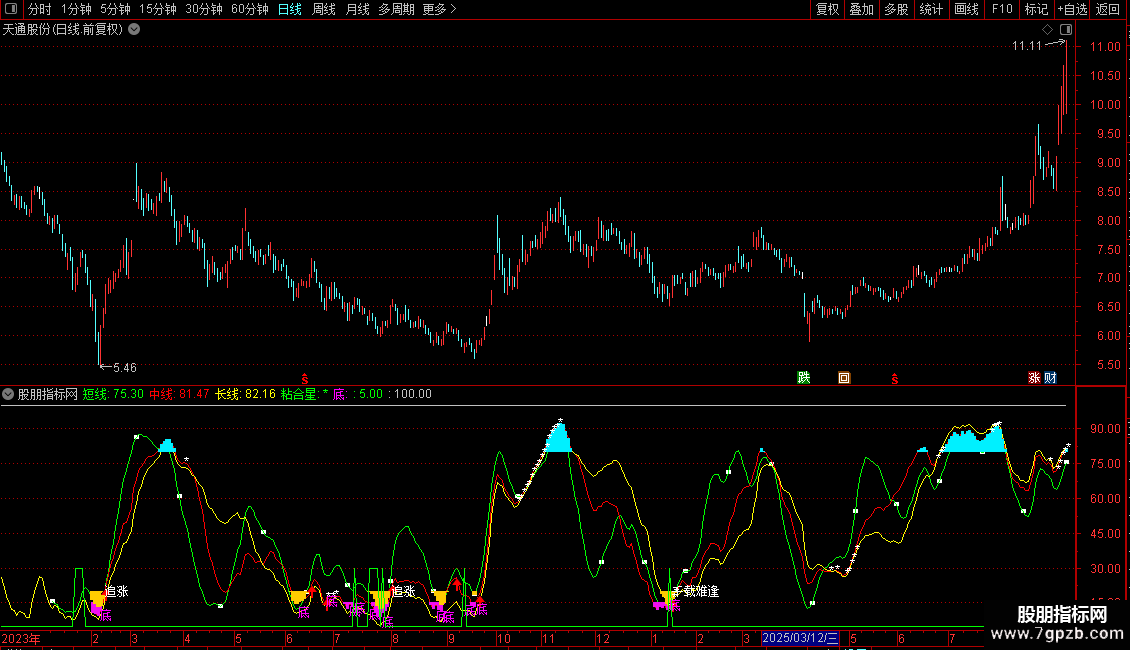Switch to the 周线 weekly period tab

[324, 9]
